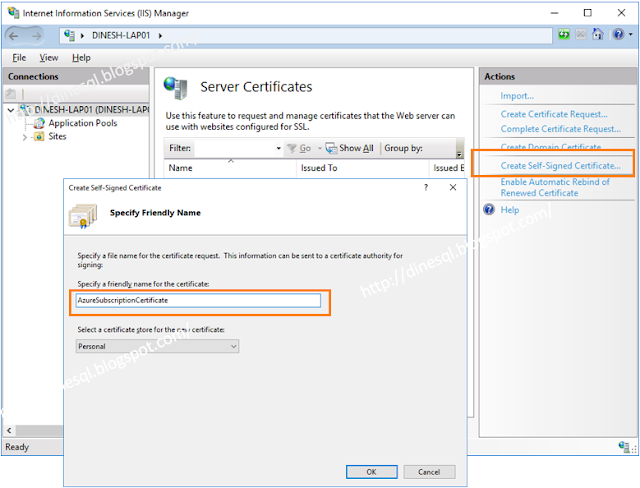This screenshot has width=640, height=488.
Task: Collapse the DINESH-LAP01 tree node
Action: click(x=11, y=110)
